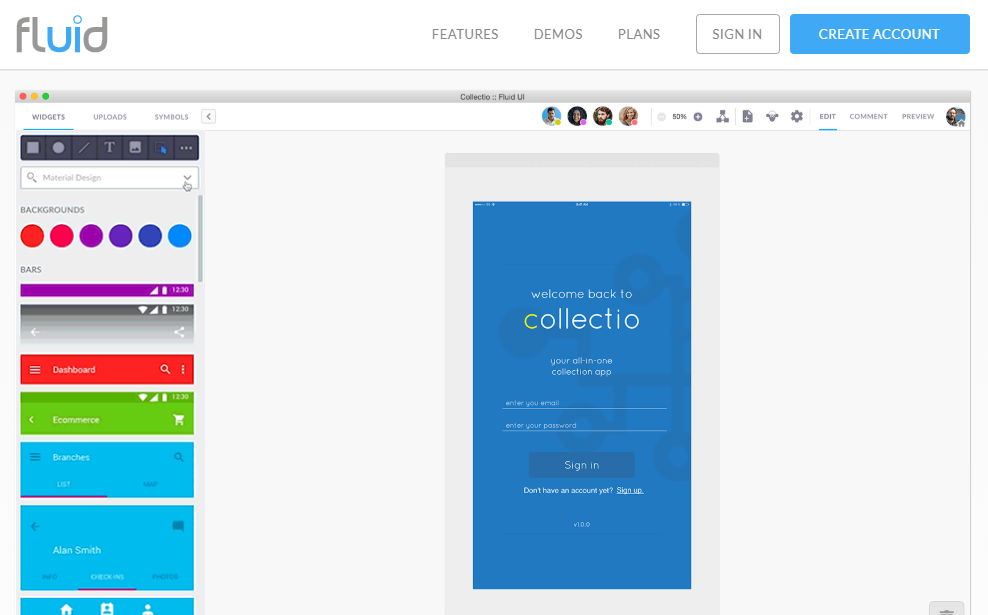This screenshot has height=615, width=988.
Task: Click the add new page icon
Action: click(x=747, y=117)
